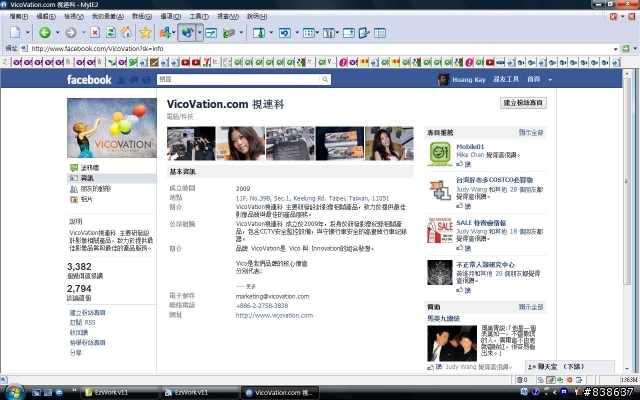The image size is (640, 400).
Task: Stop page loading with red X icon
Action: tap(95, 33)
